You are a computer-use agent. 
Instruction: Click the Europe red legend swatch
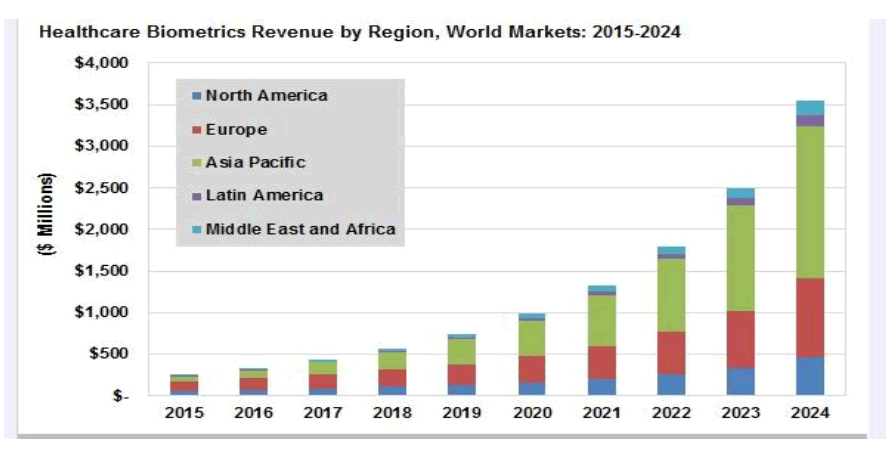(196, 130)
